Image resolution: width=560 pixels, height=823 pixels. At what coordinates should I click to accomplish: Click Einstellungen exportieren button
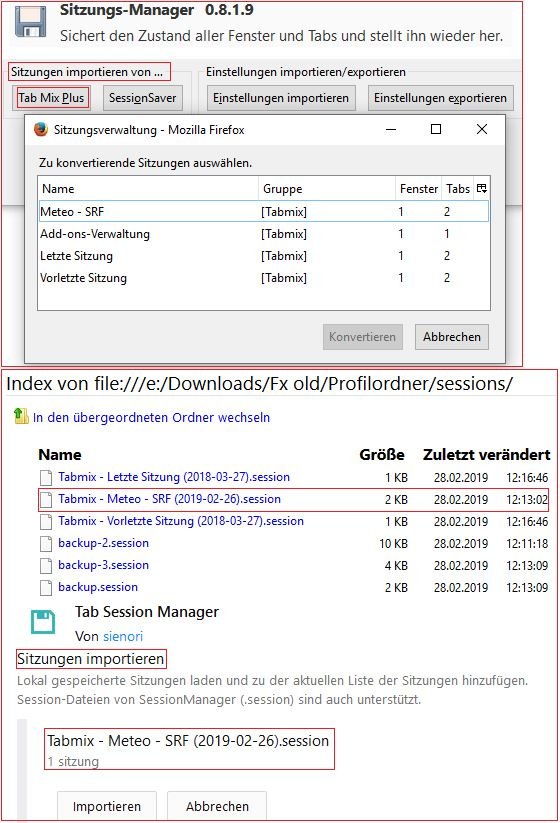(x=440, y=98)
